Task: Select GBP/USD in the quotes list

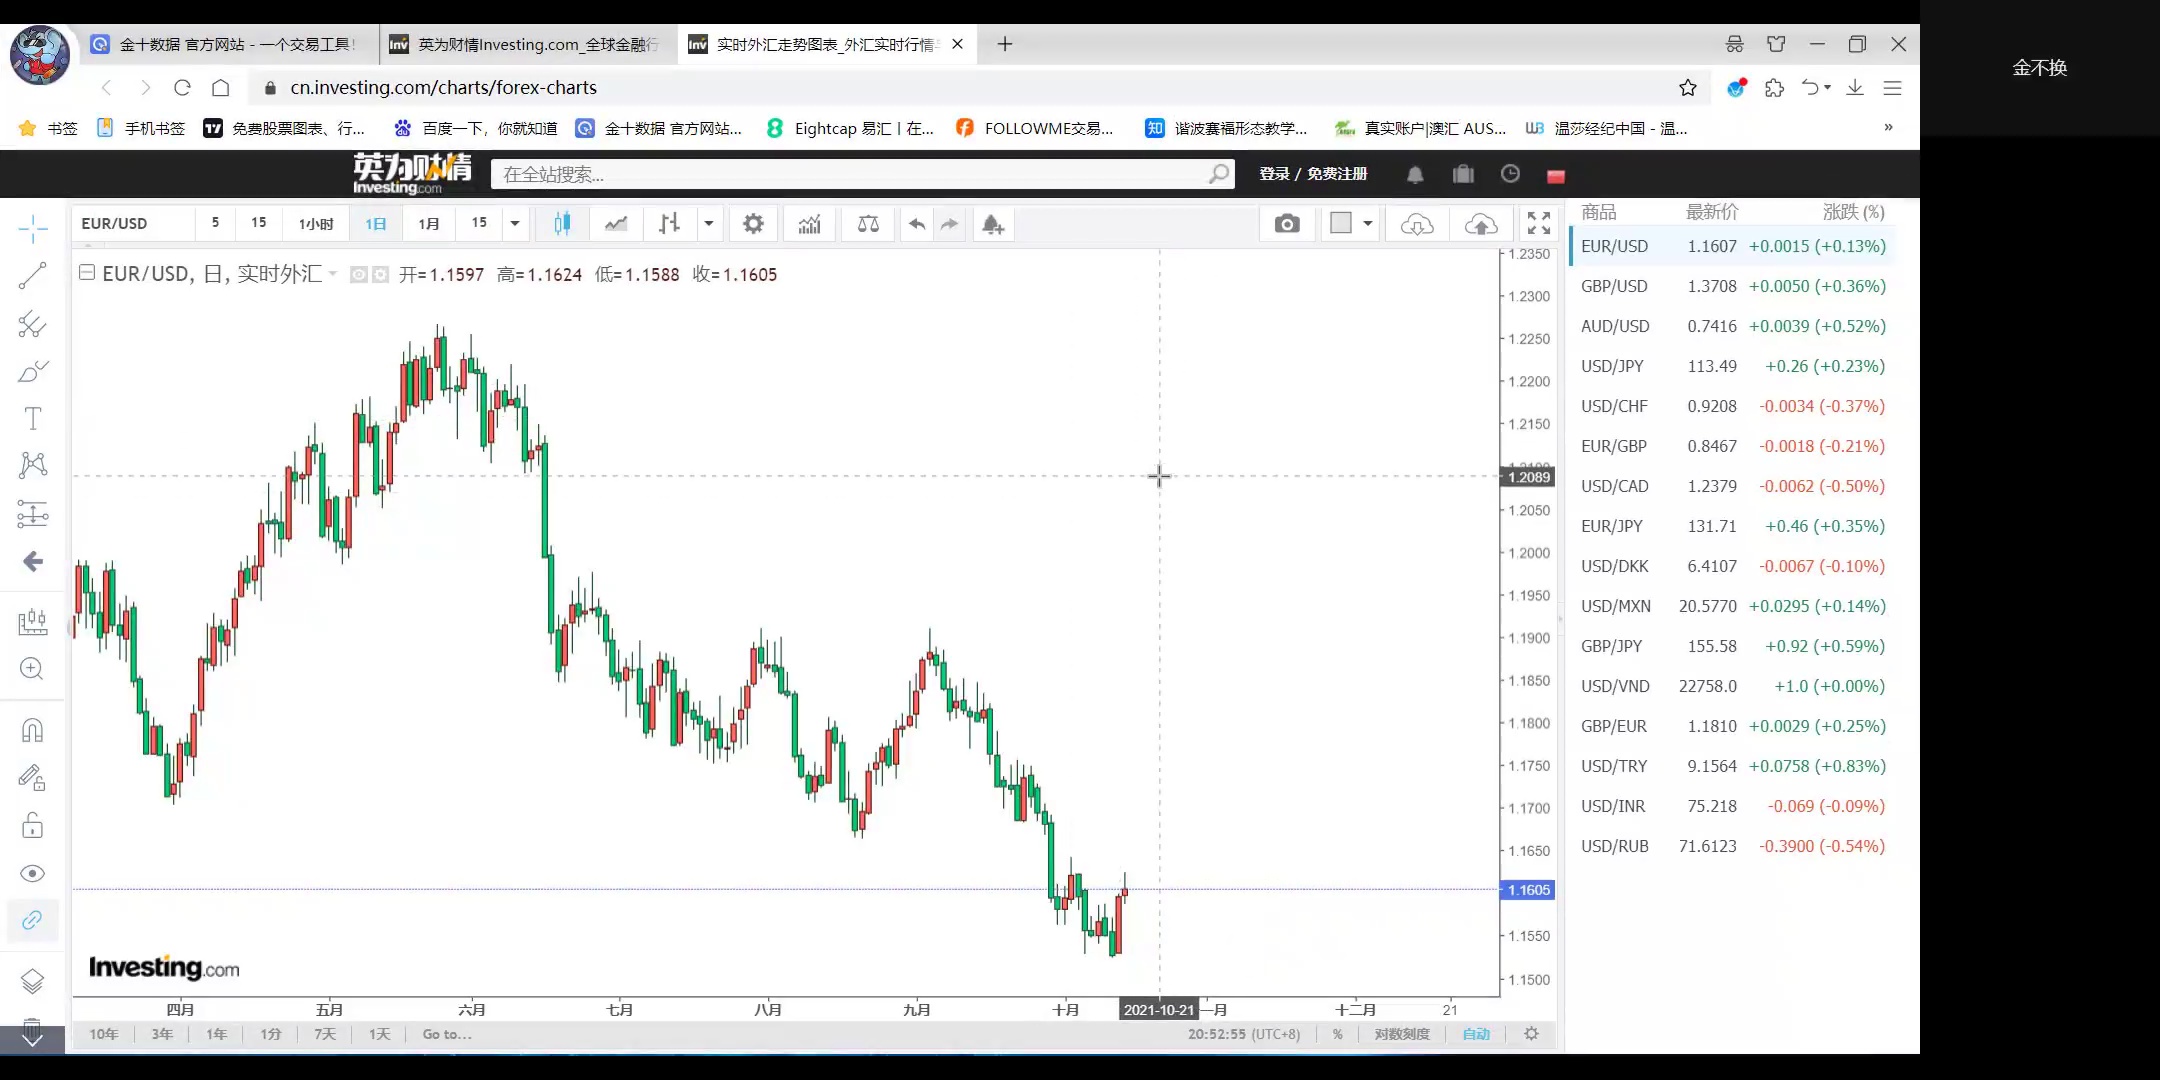Action: [1614, 286]
